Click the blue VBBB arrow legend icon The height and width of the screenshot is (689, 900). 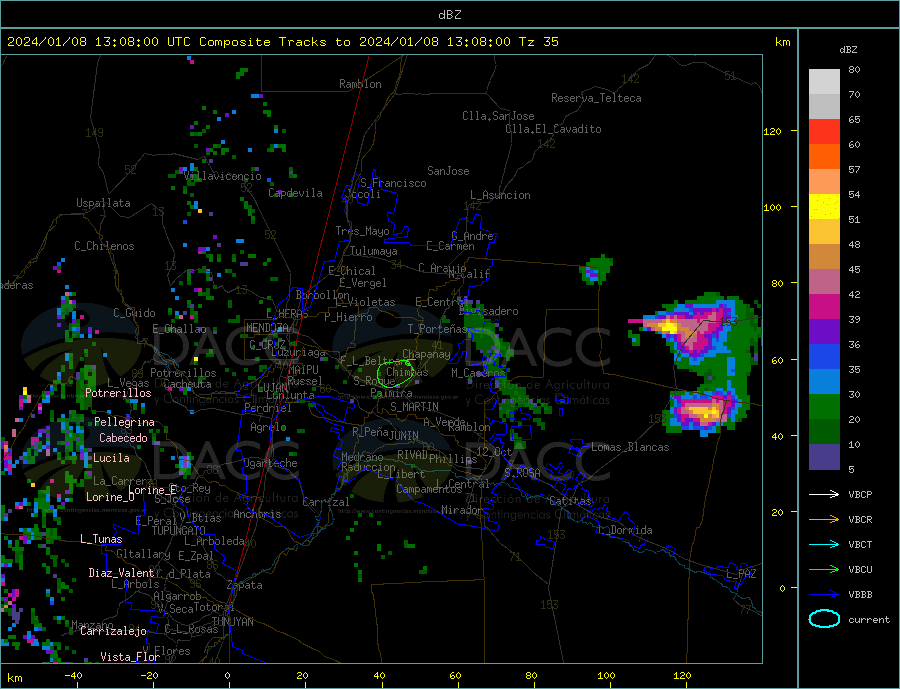[824, 594]
